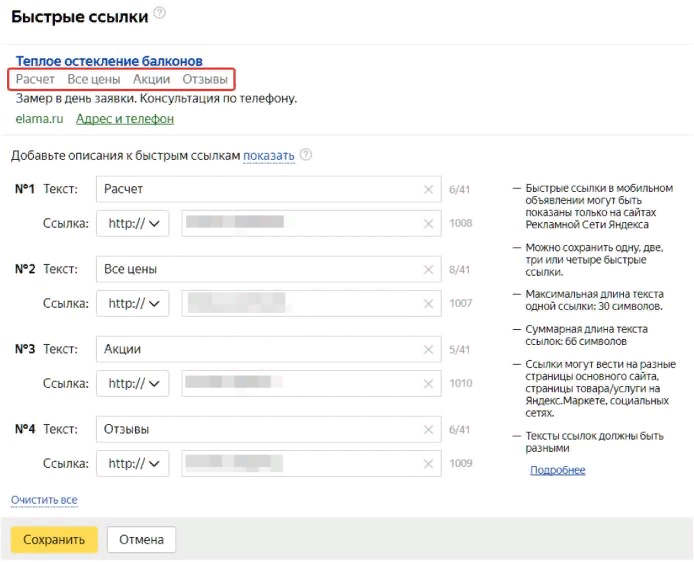Clear the Акции text field with X

(x=428, y=350)
